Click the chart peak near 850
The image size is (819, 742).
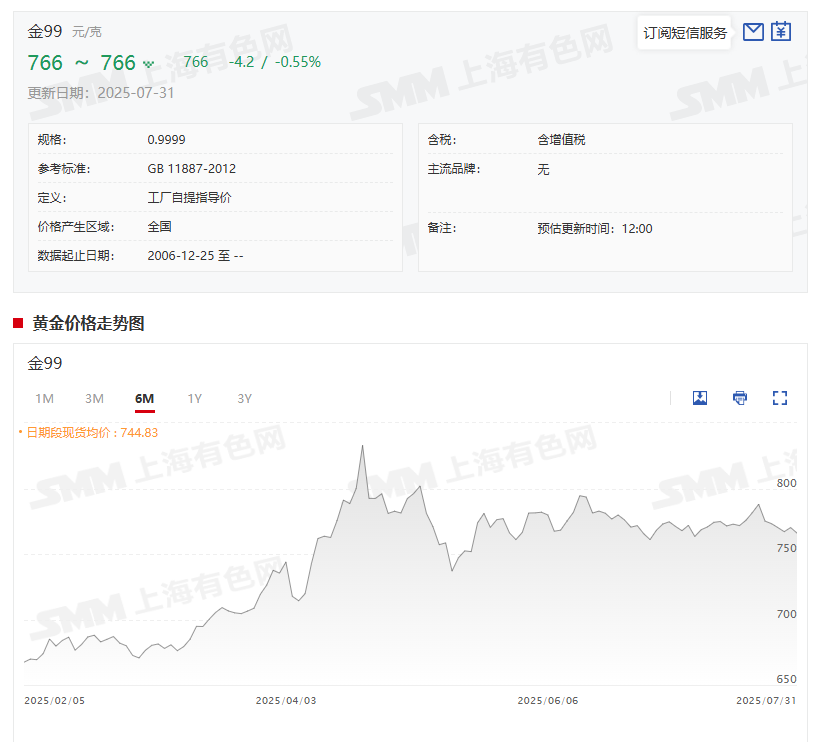pos(362,446)
